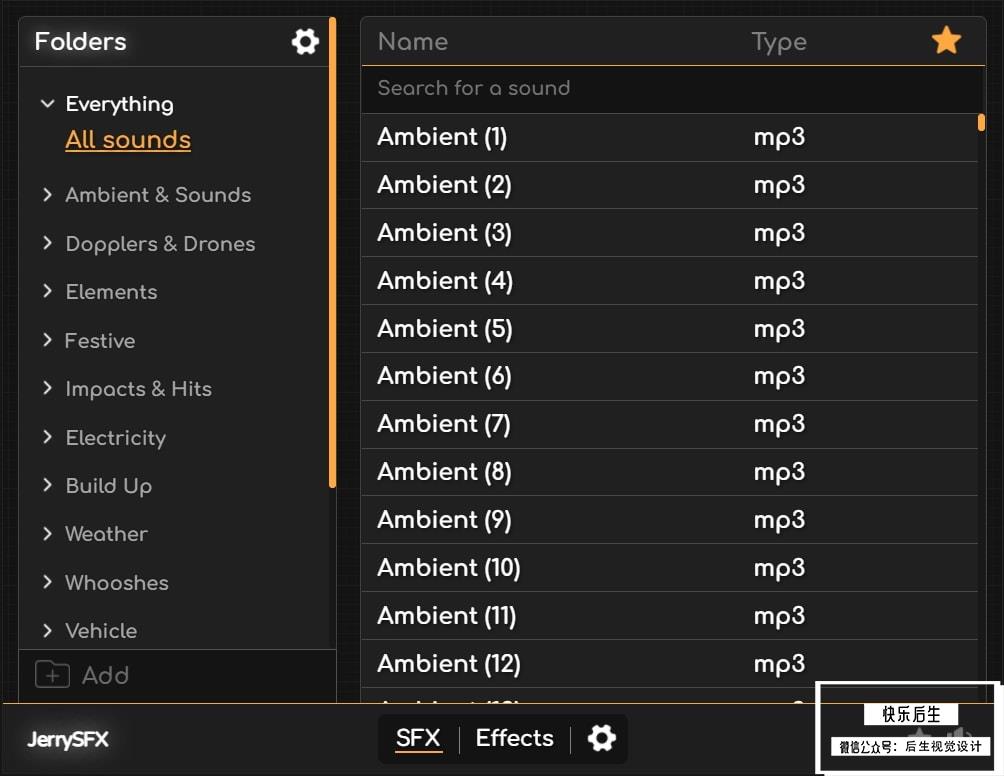Expand the Elements folder chevron
The width and height of the screenshot is (1004, 776).
click(47, 291)
